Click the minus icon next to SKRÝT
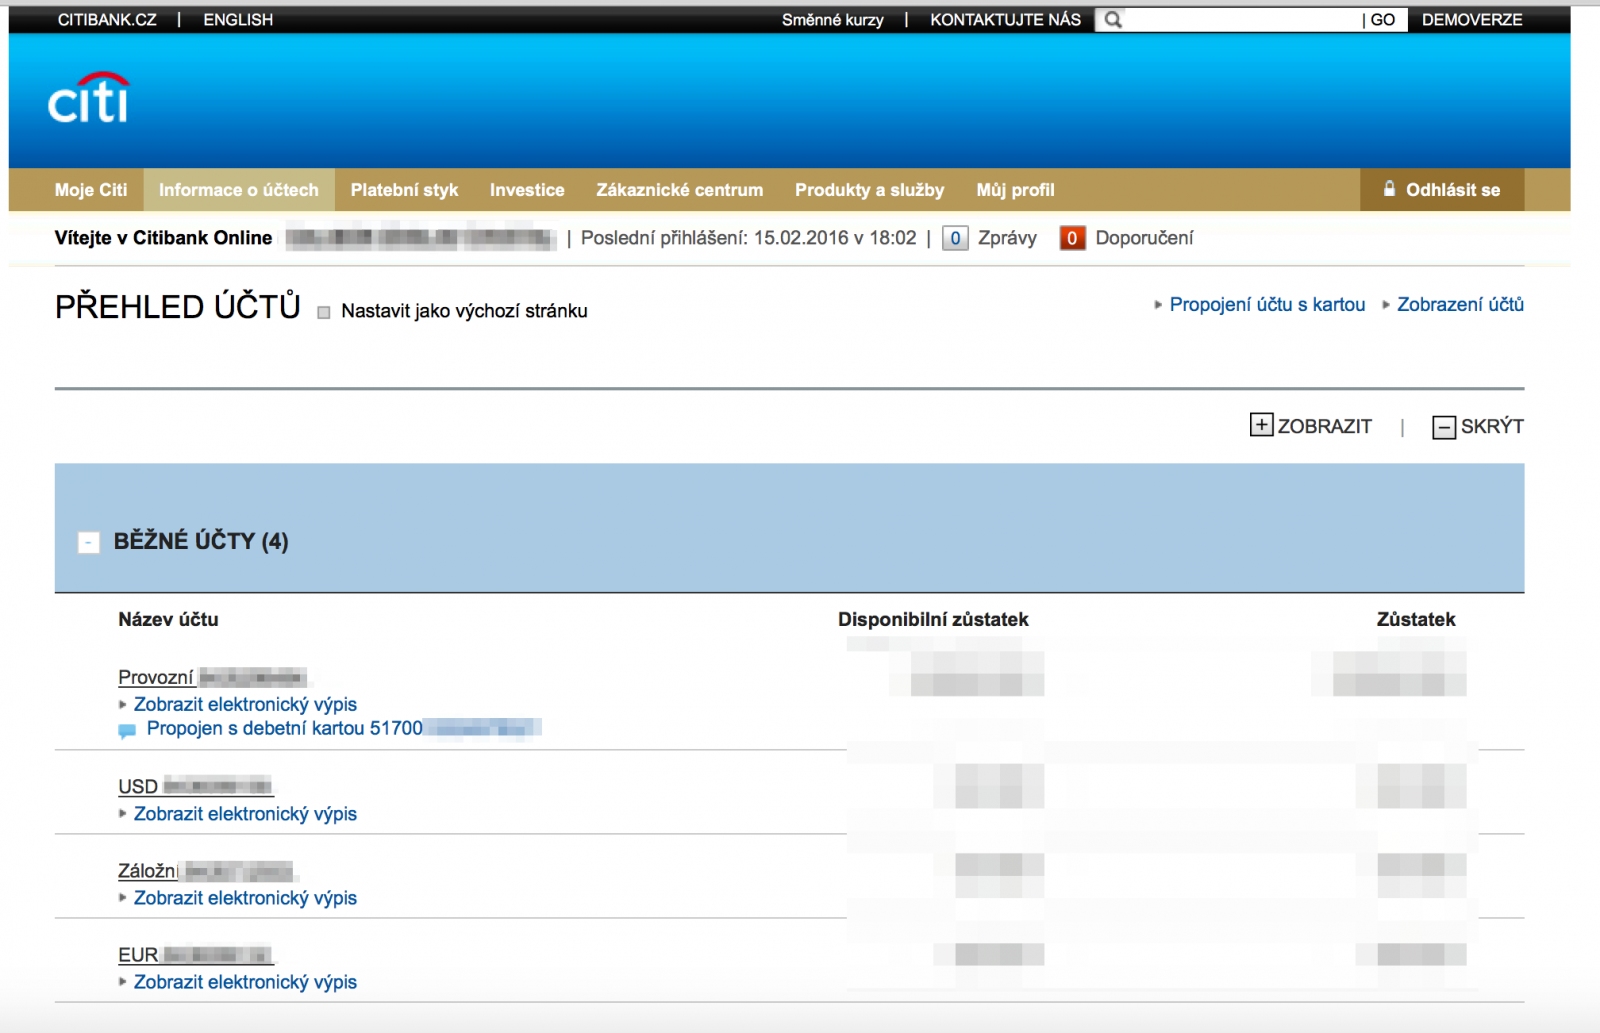1600x1033 pixels. (x=1444, y=427)
